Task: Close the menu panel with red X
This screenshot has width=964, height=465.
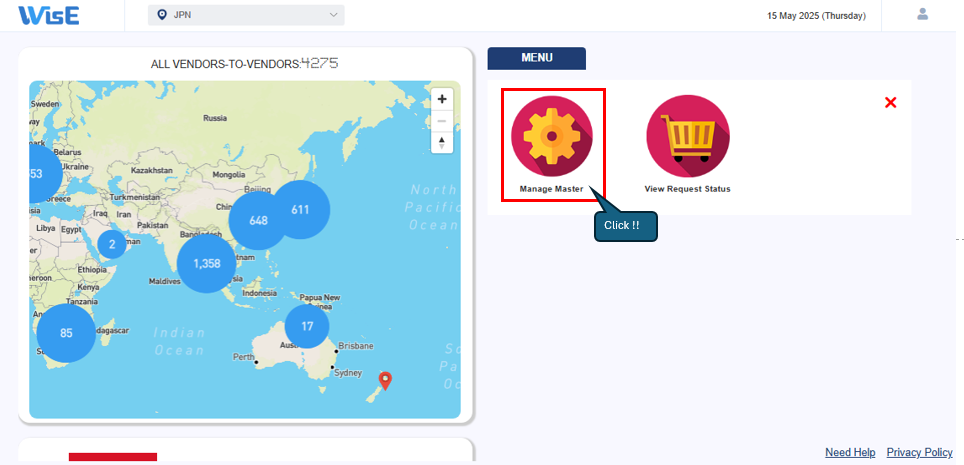Action: [891, 102]
